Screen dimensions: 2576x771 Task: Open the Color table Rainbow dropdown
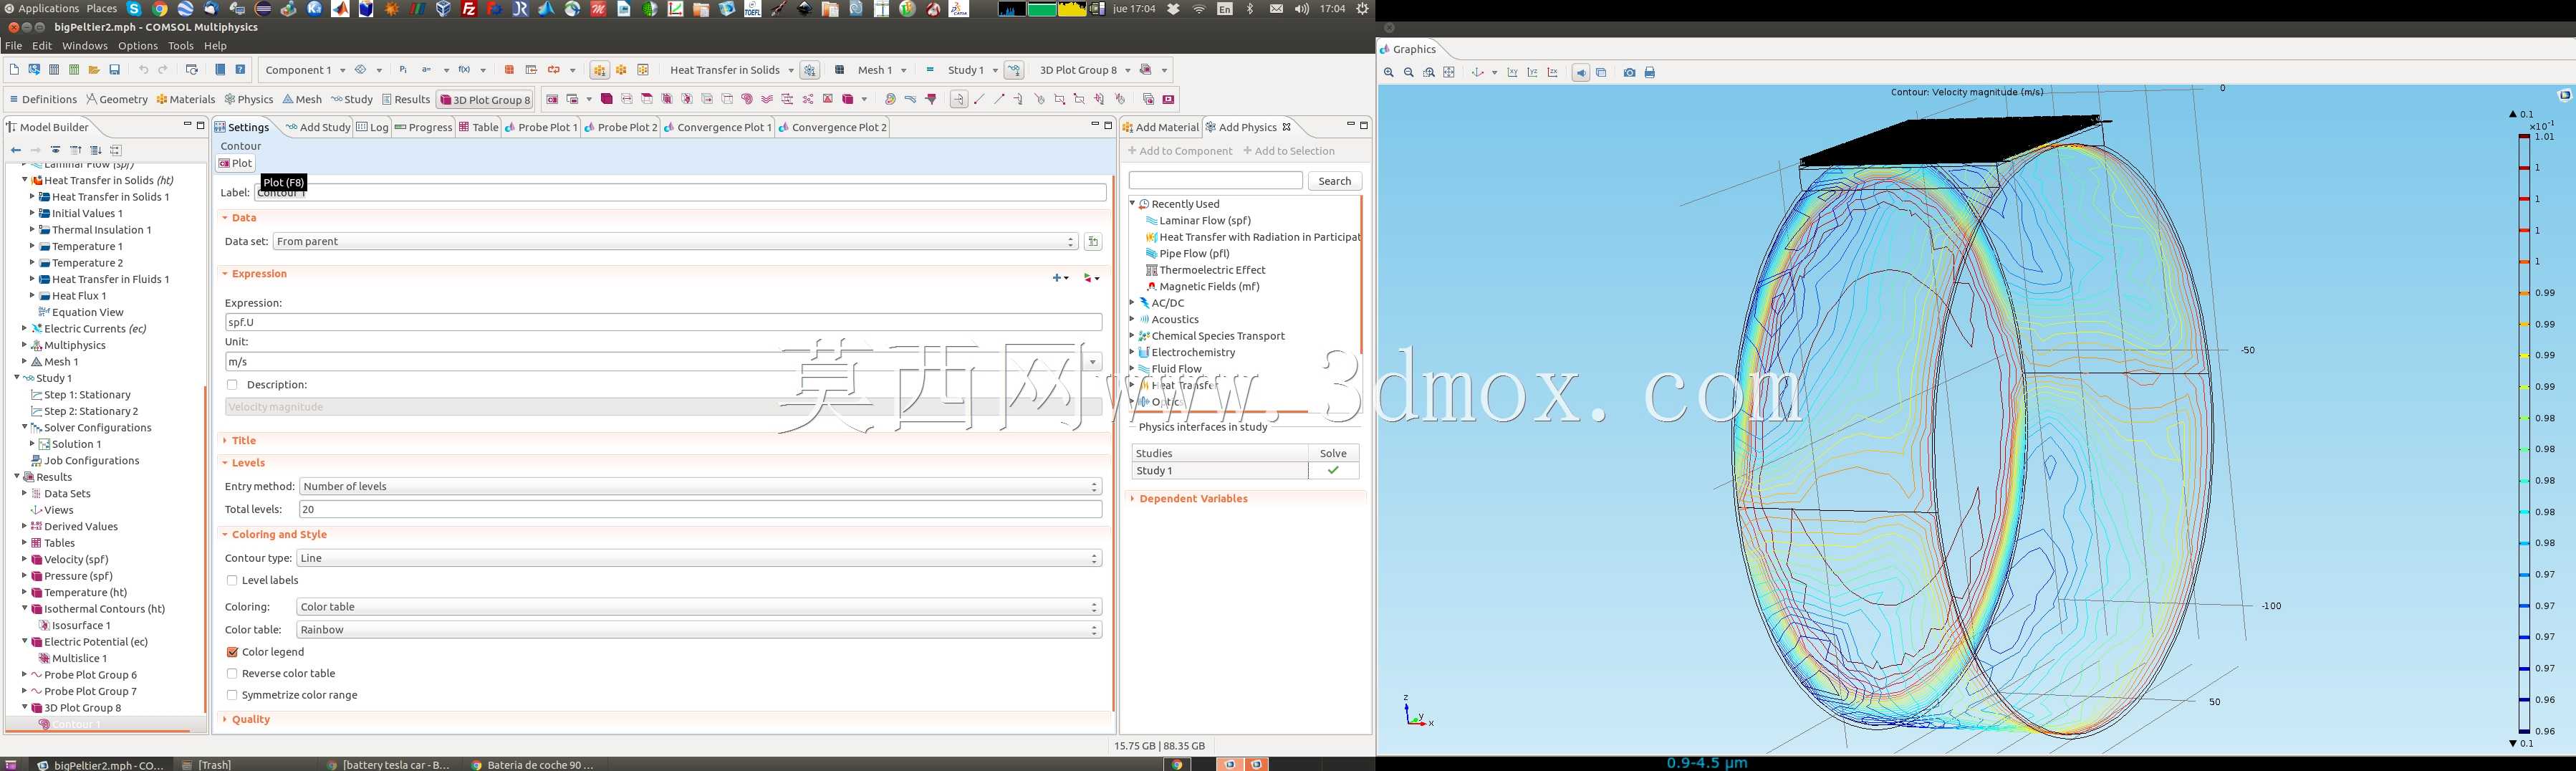point(699,630)
